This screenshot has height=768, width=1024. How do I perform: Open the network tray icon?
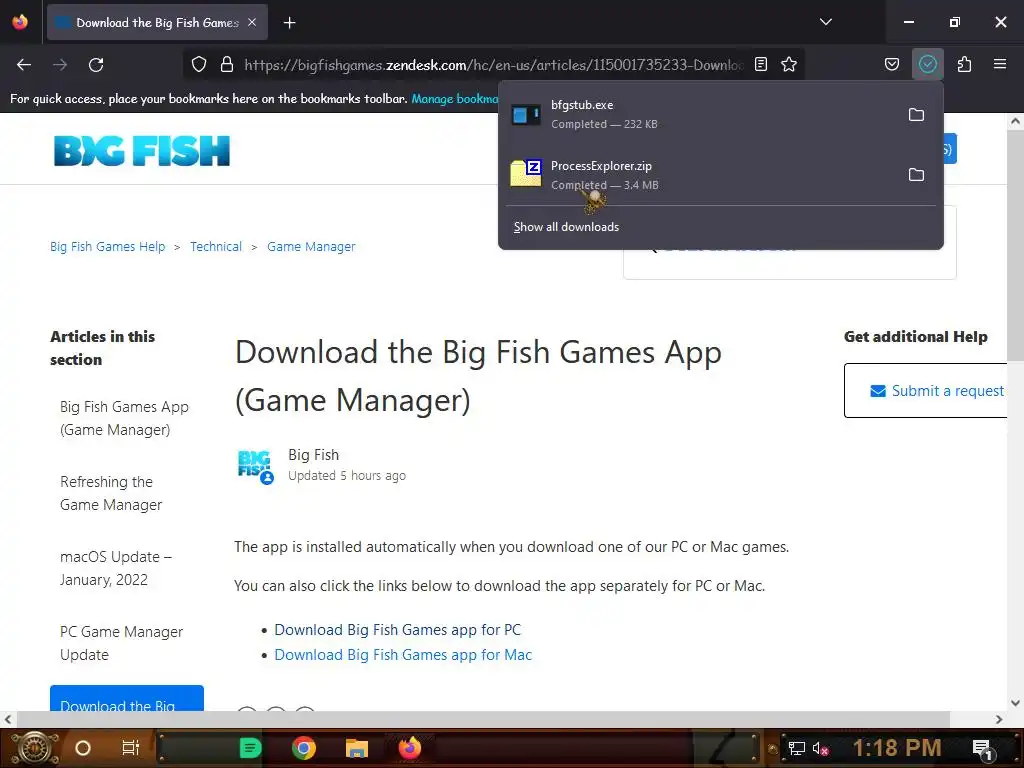click(x=797, y=748)
